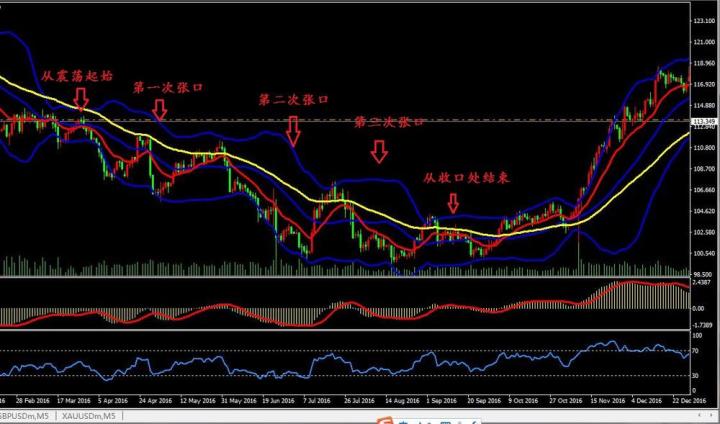Click the 20 Sep 2016 date label

[485, 401]
